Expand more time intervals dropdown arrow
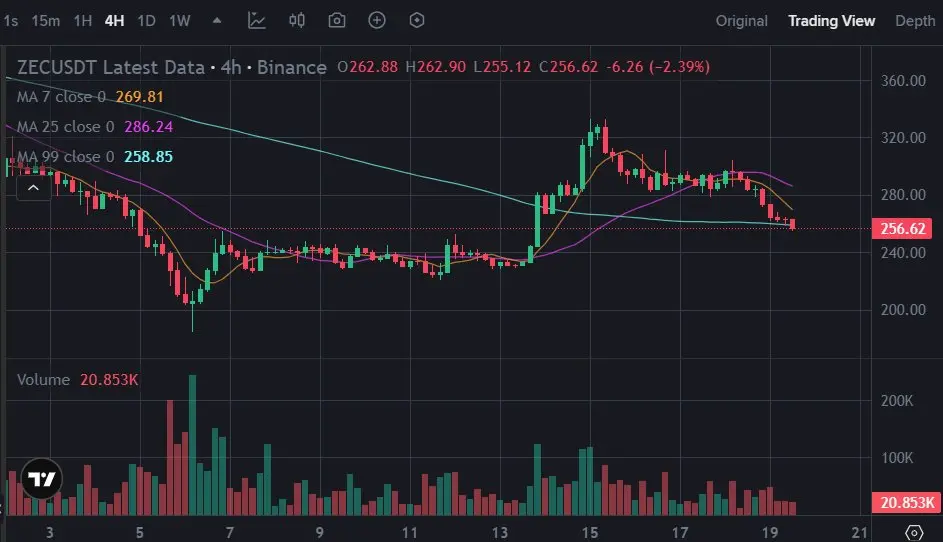Screen dimensions: 943x542 (217, 20)
